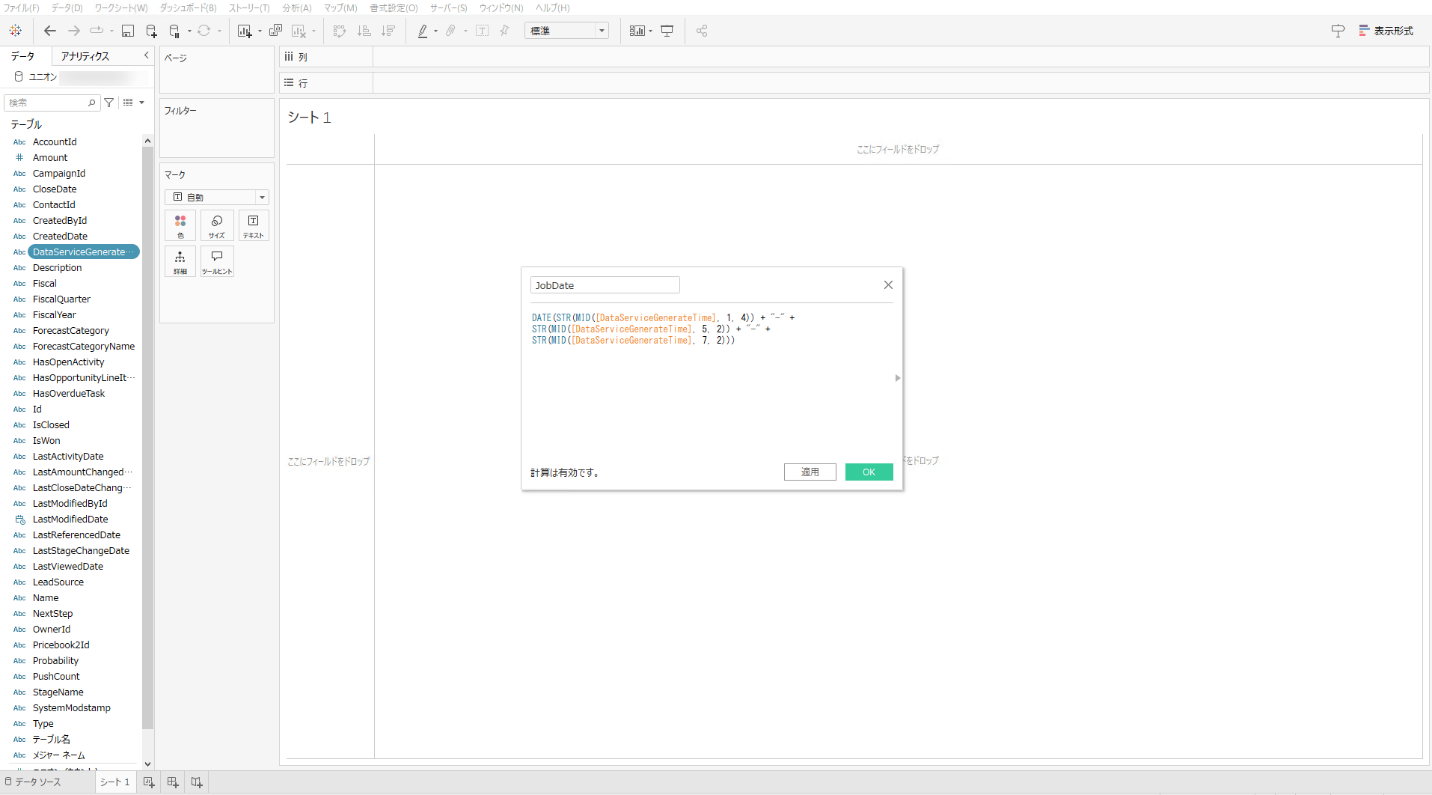This screenshot has height=795, width=1432.
Task: Click the new story icon at bottom
Action: (197, 782)
